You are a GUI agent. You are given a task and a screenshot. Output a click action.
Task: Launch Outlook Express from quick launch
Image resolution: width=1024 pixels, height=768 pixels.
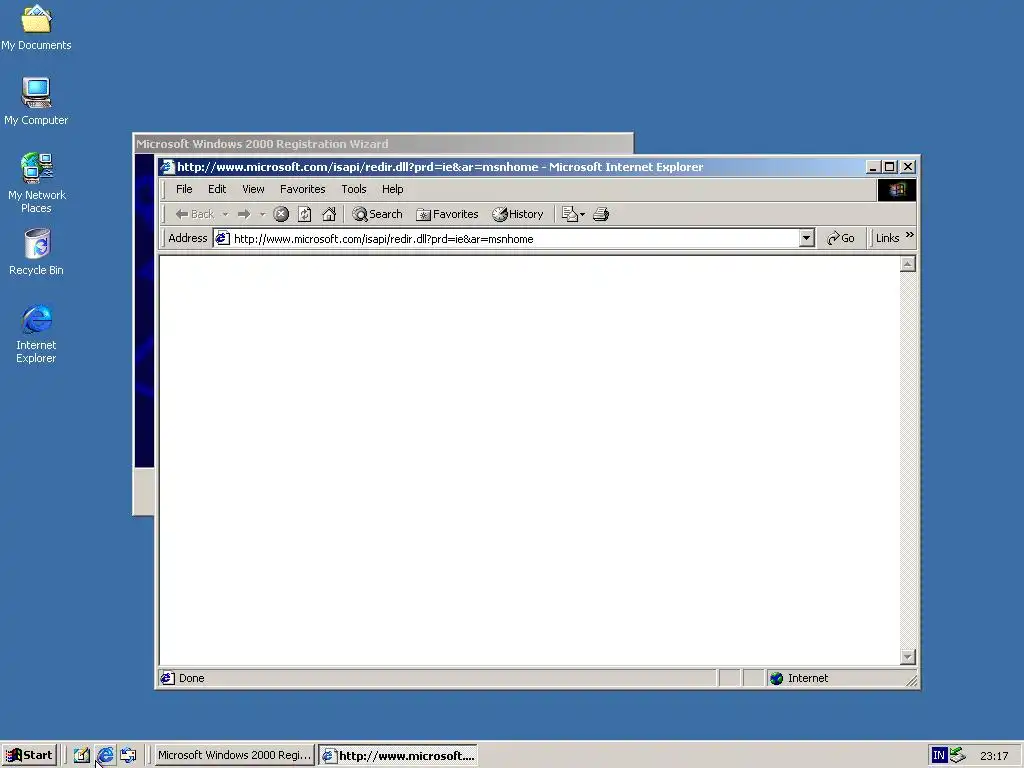(x=129, y=756)
